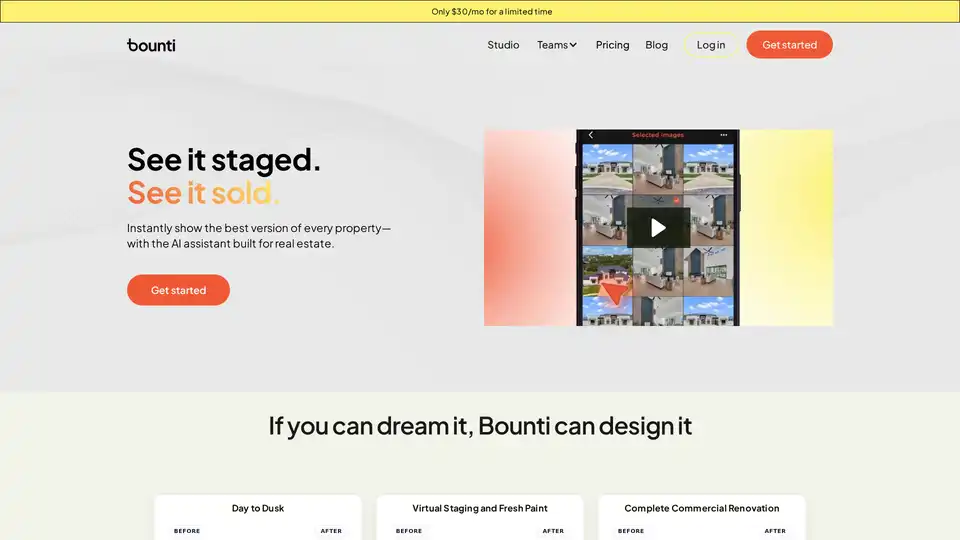Play the demo video

coord(658,228)
